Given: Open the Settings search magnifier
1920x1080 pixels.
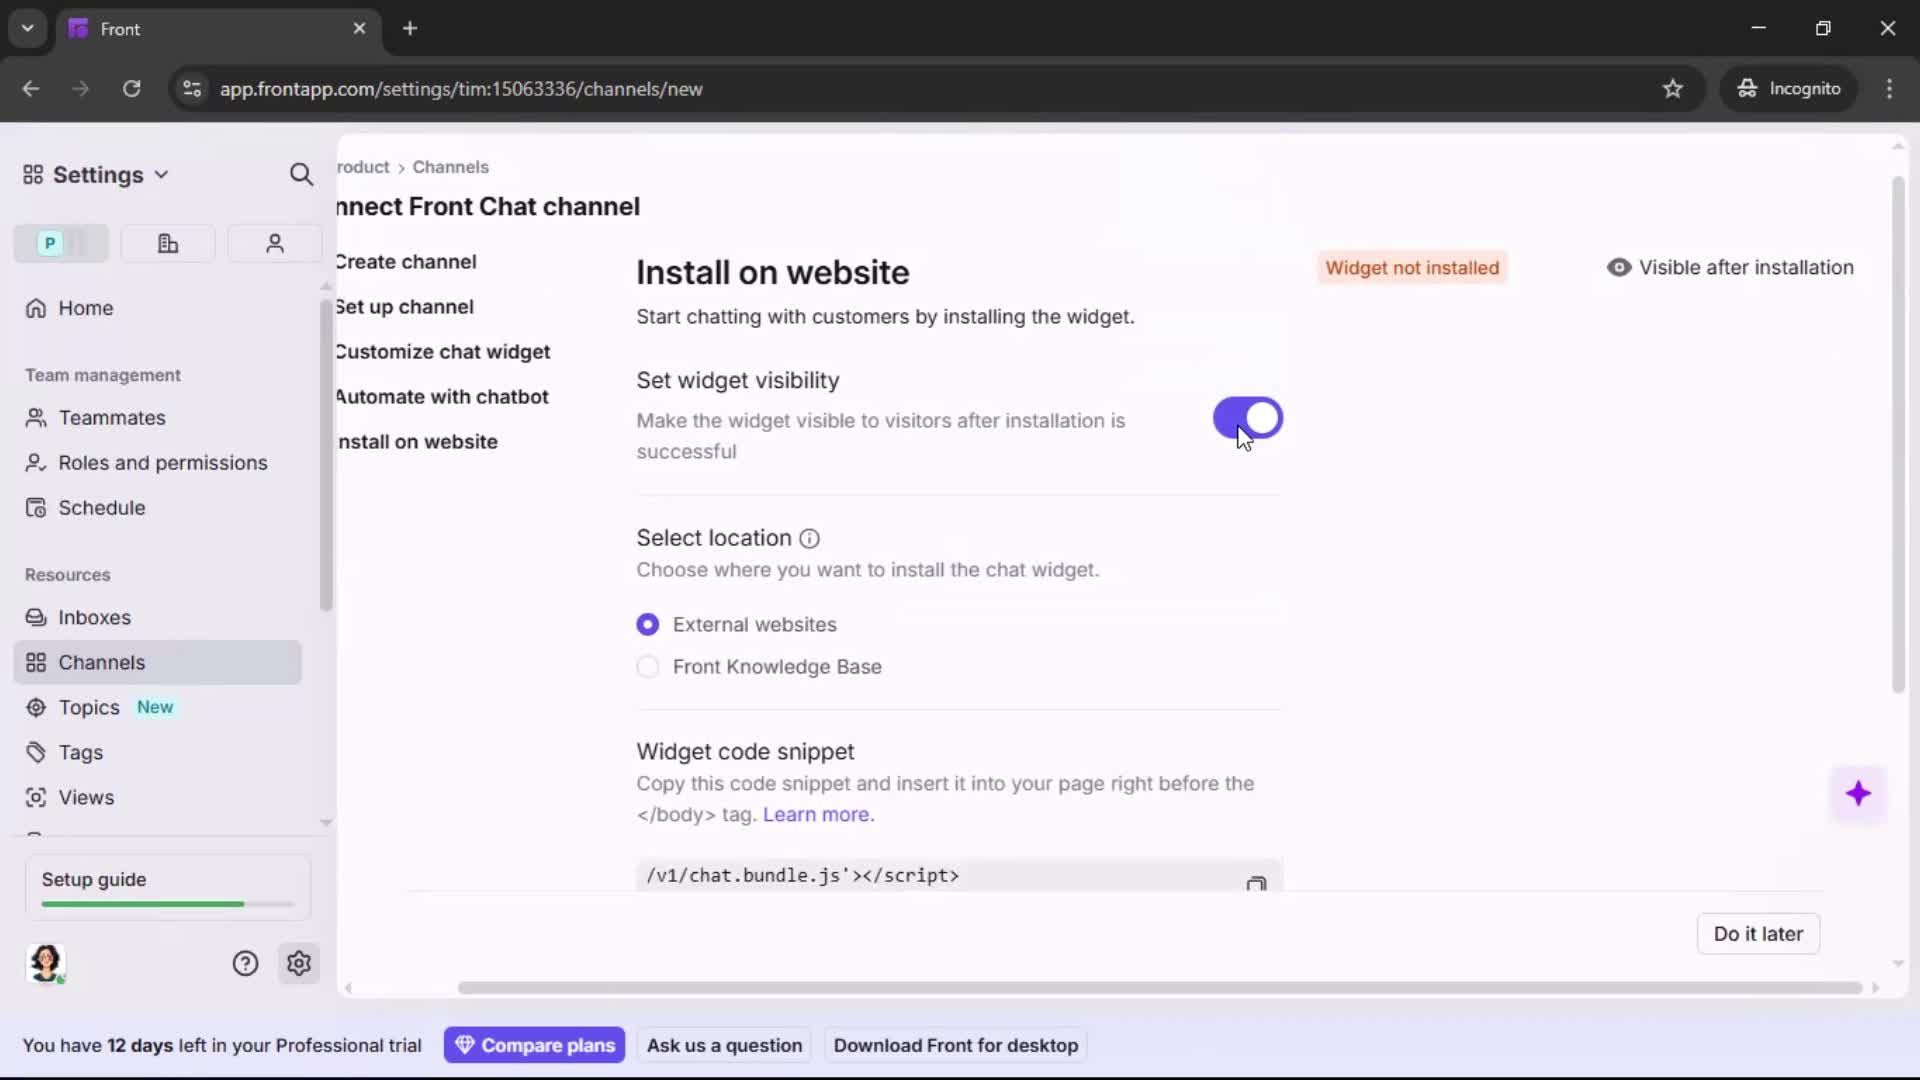Looking at the screenshot, I should click(301, 174).
